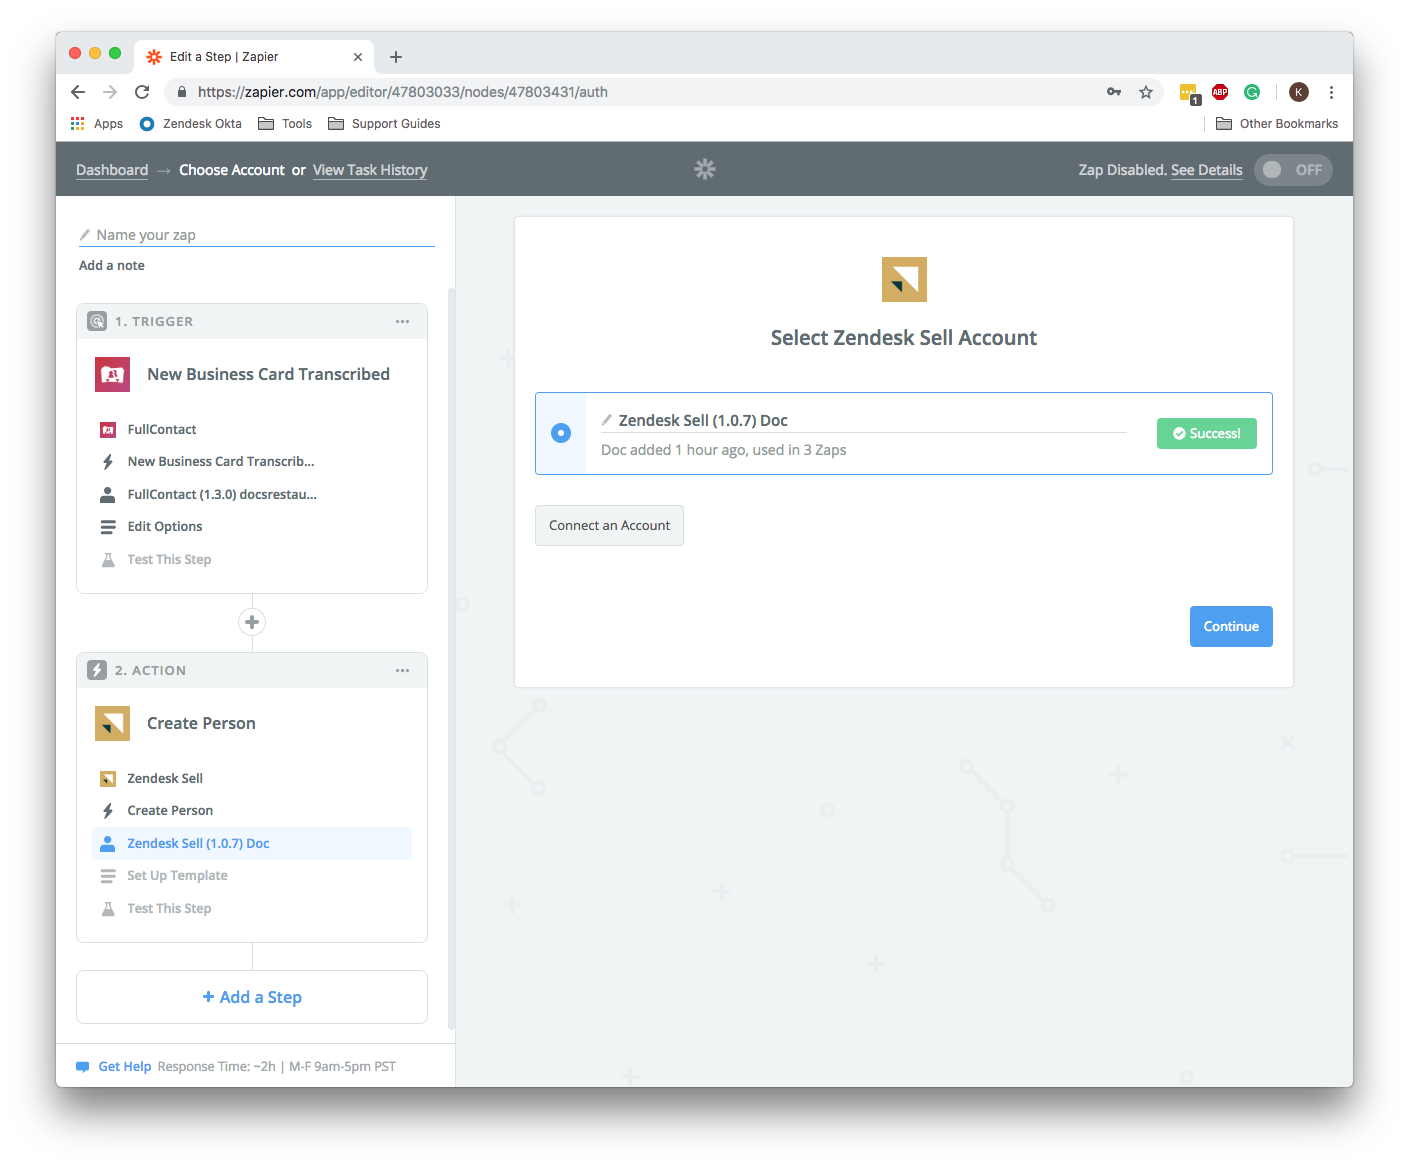This screenshot has height=1167, width=1409.
Task: Close the Edit a Step Zapier tab
Action: pos(358,57)
